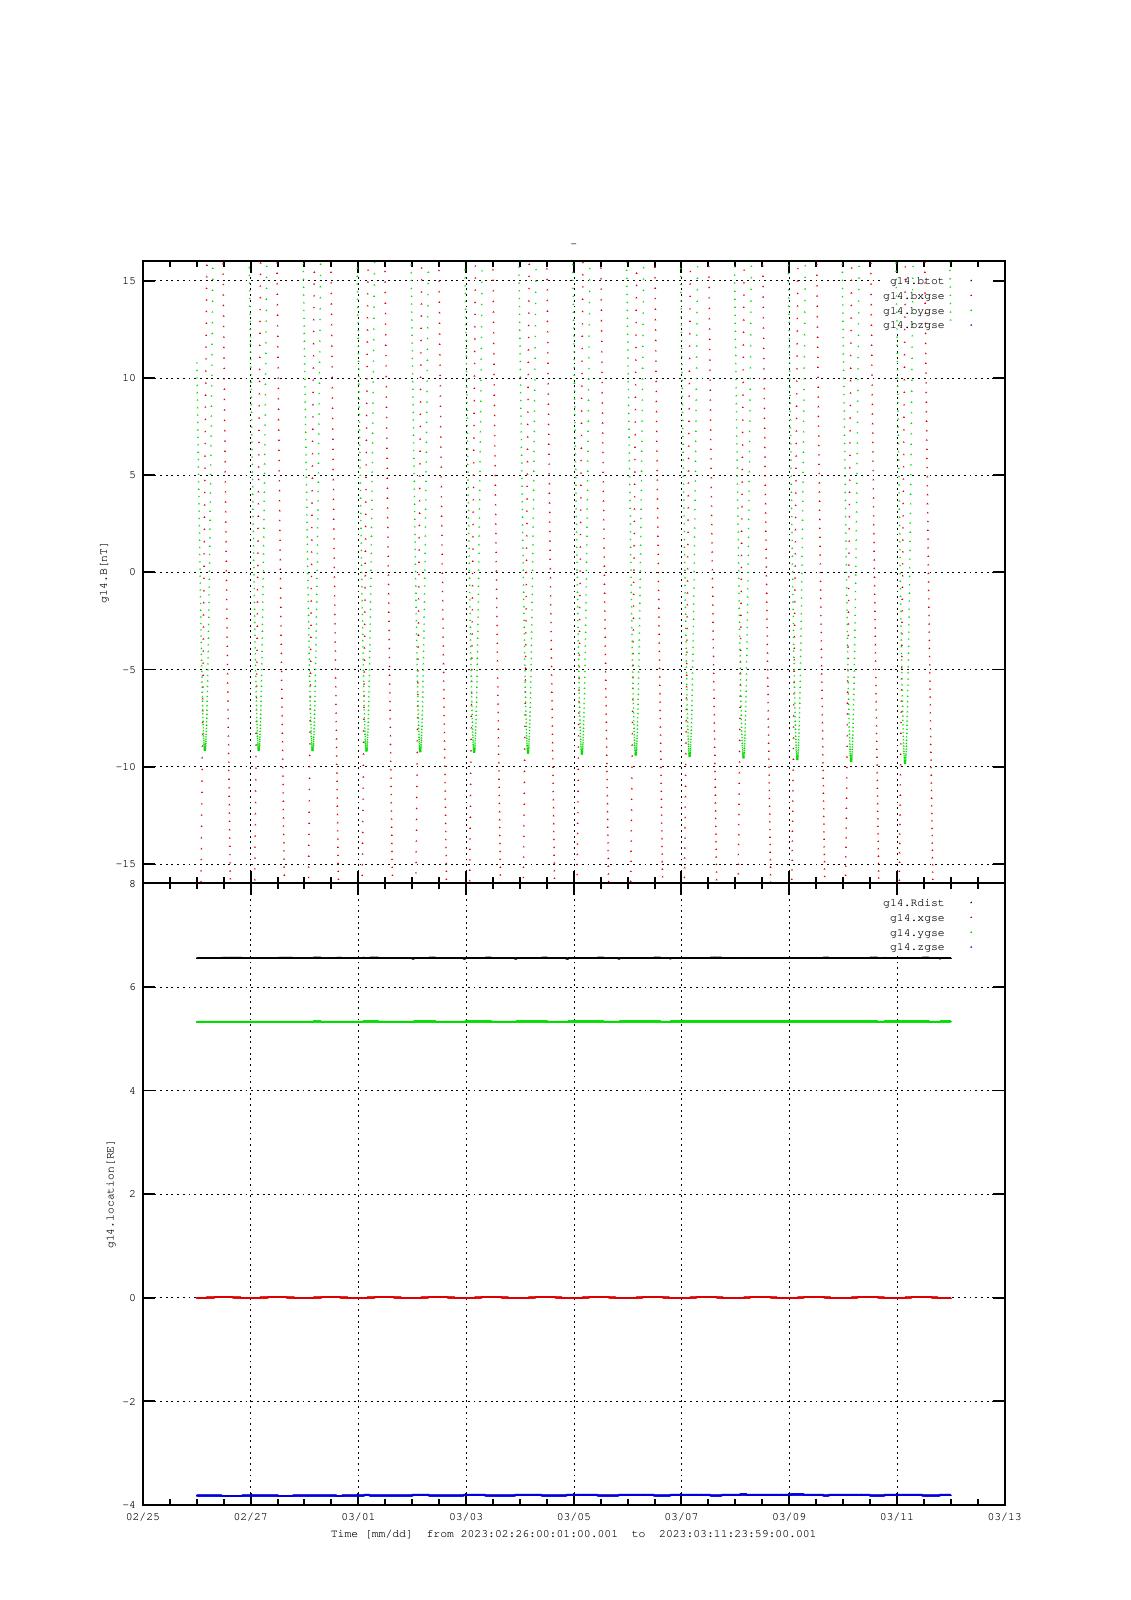The height and width of the screenshot is (1600, 1131).
Task: Click the g14.xgse legend entry
Action: point(917,918)
